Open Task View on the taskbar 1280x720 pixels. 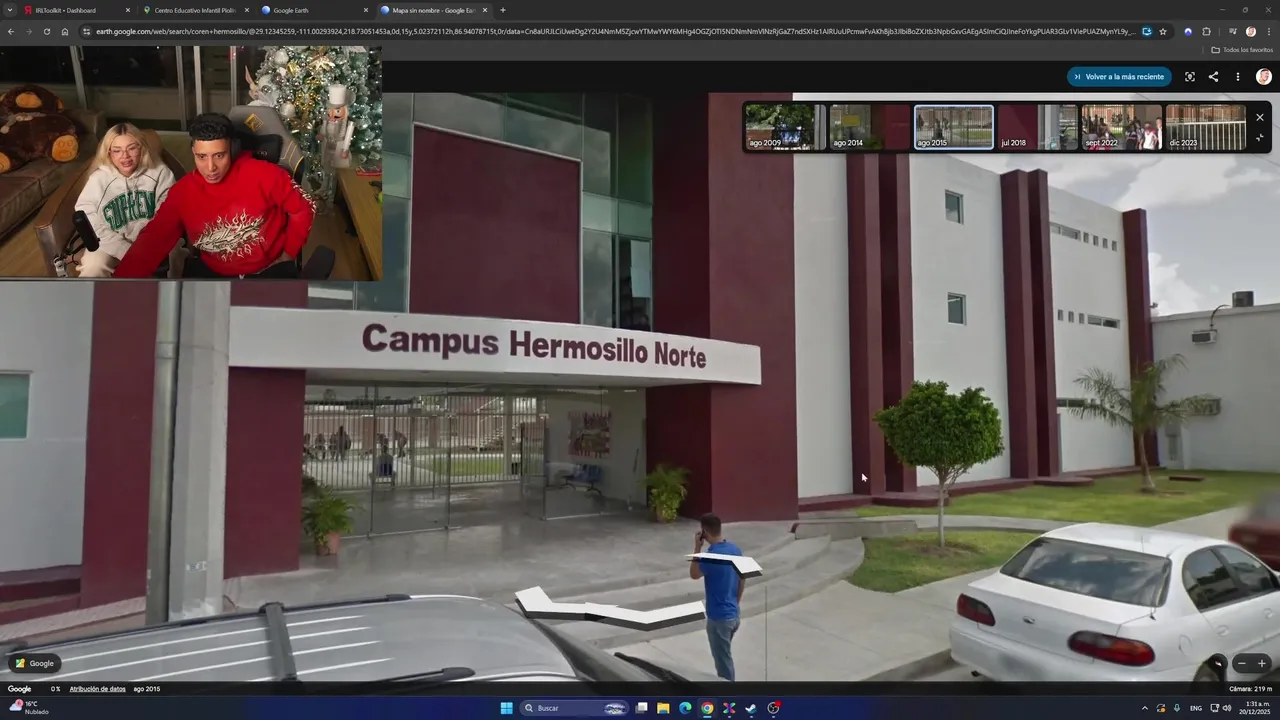click(x=641, y=708)
